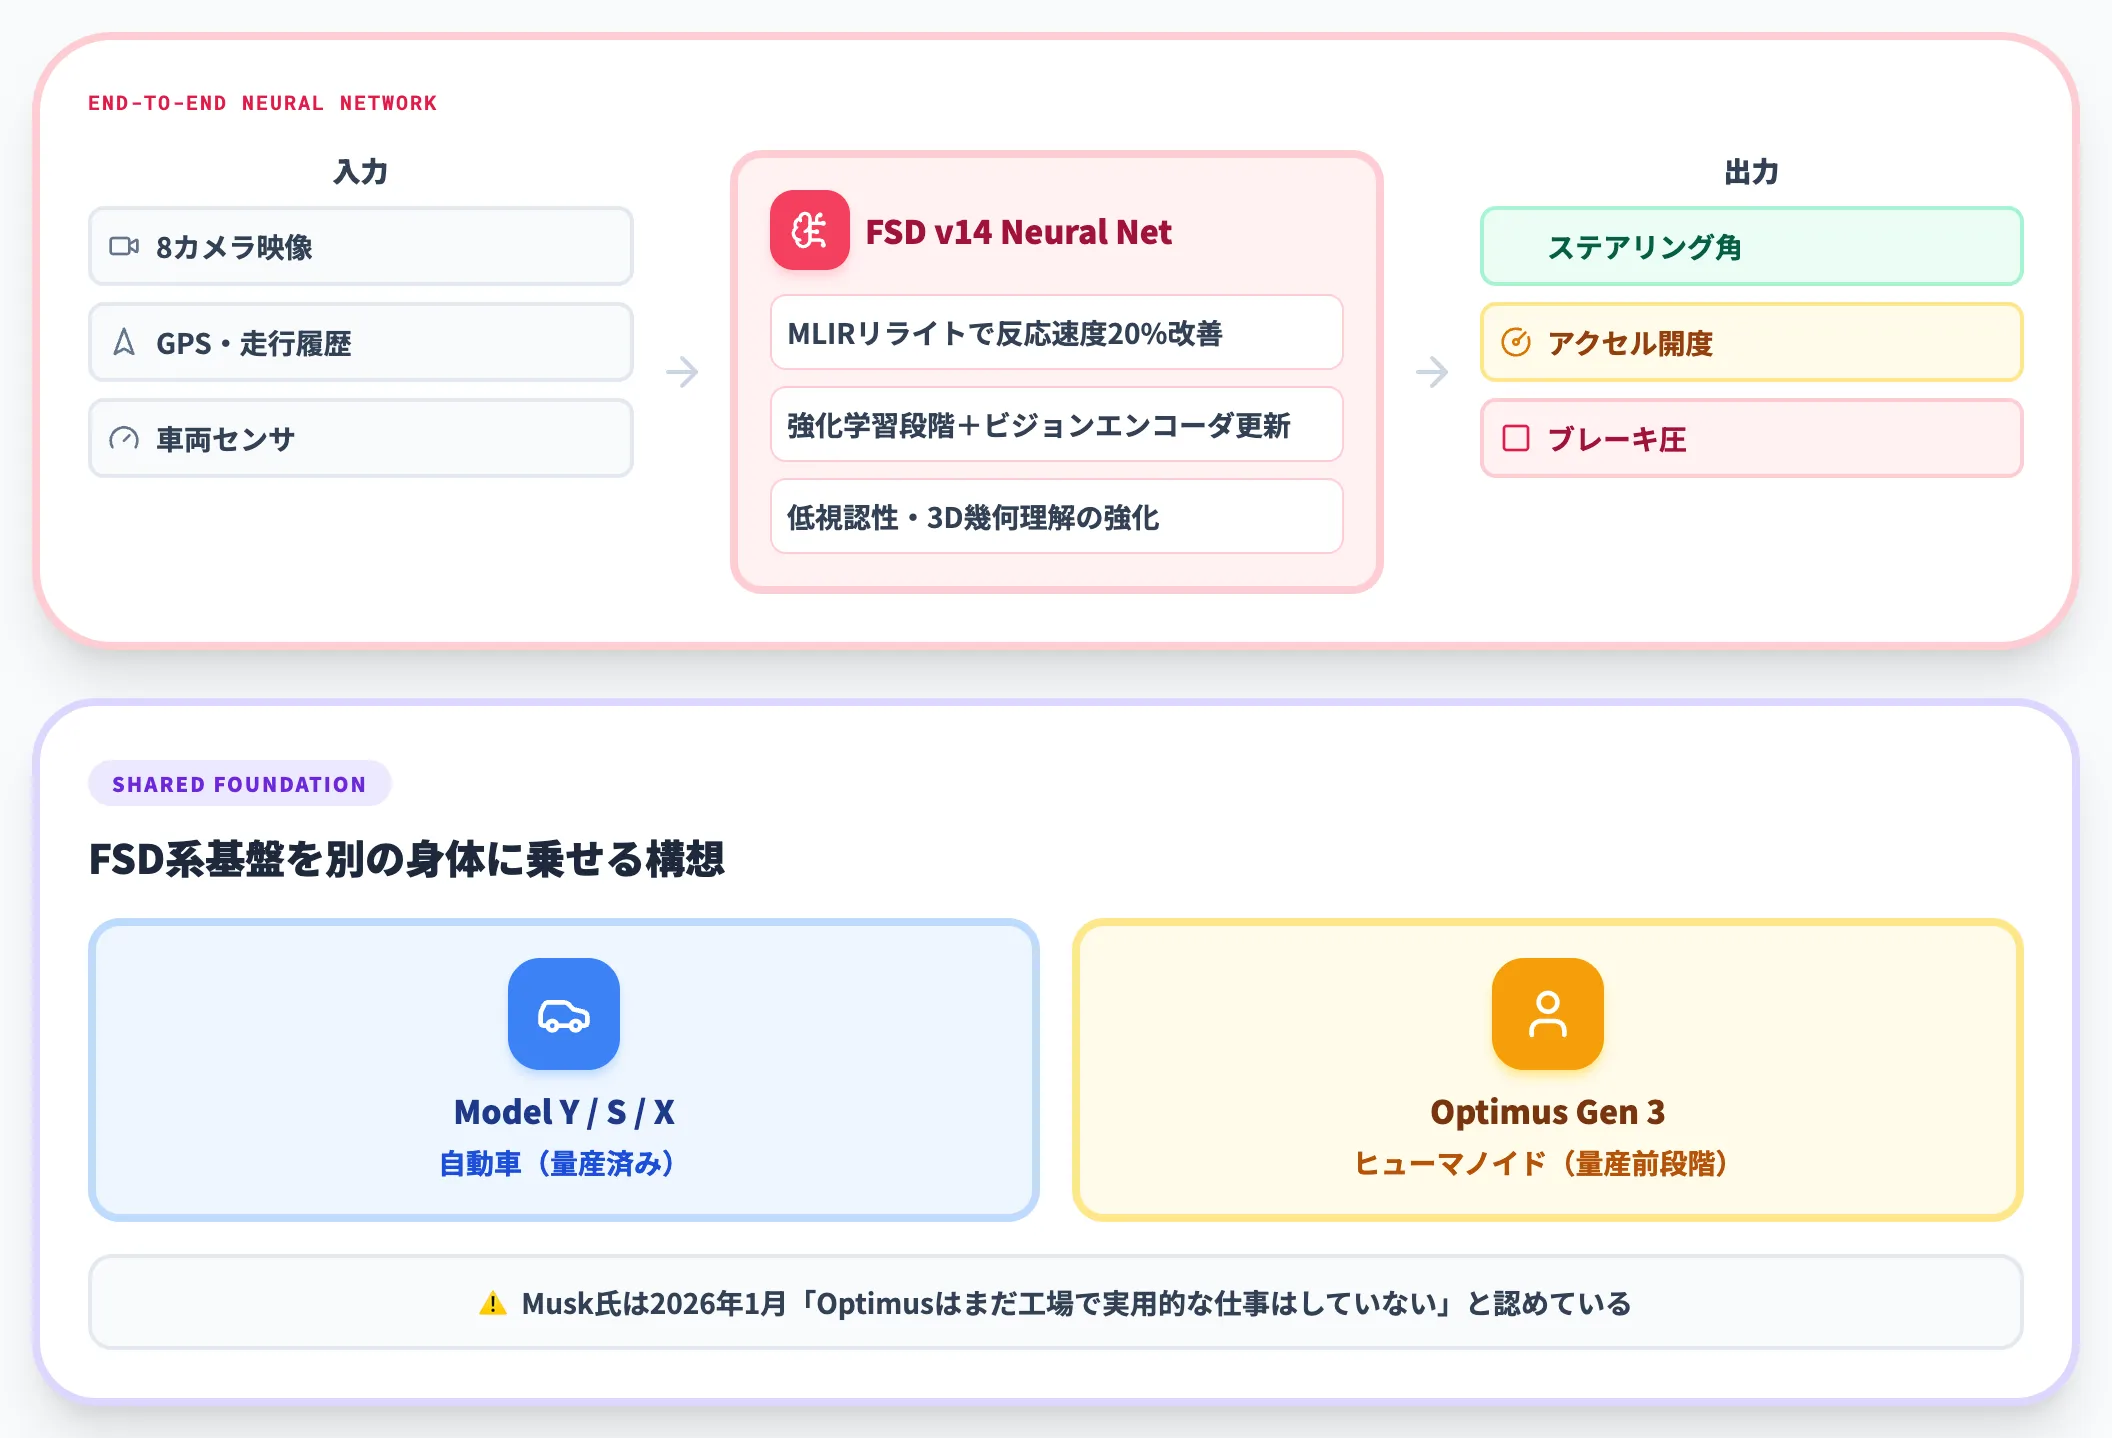
Task: Click the Optimus Gen 3 title
Action: click(x=1548, y=1112)
